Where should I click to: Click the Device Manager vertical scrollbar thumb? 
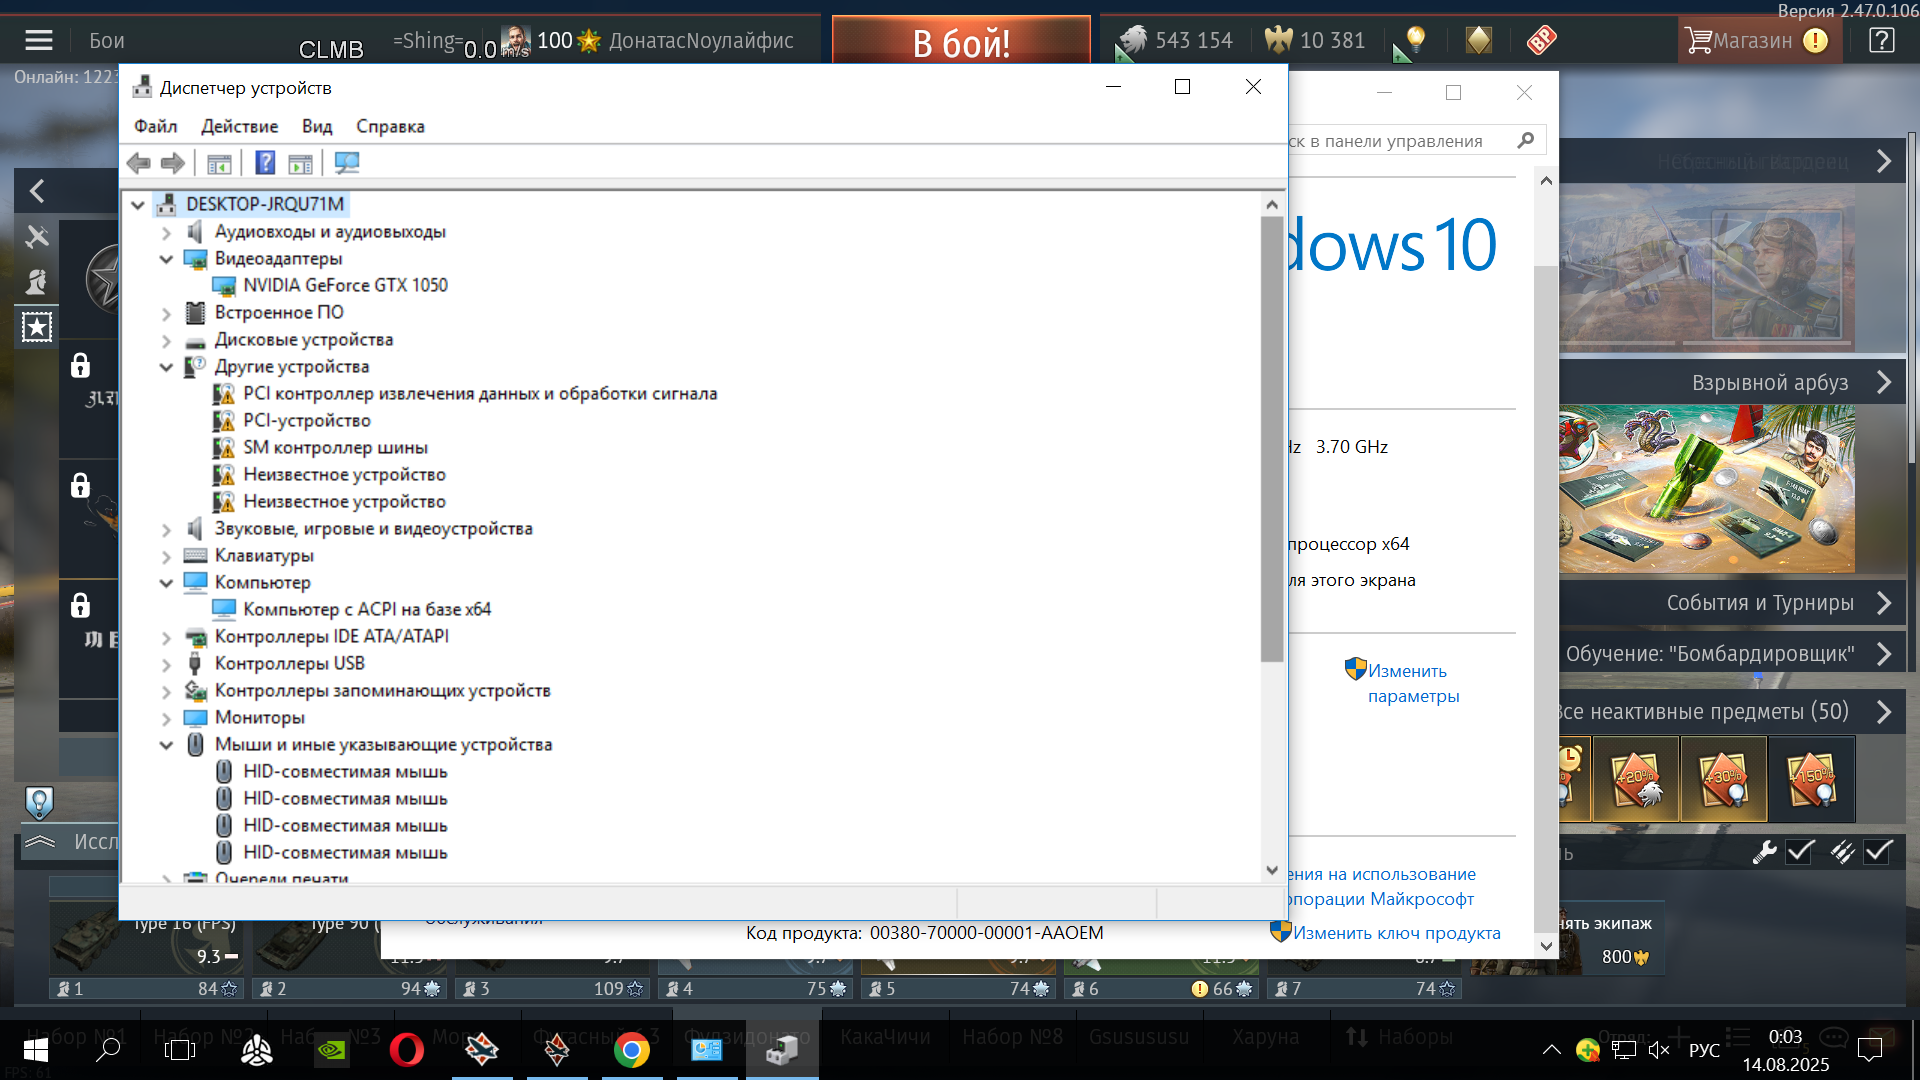click(x=1272, y=438)
